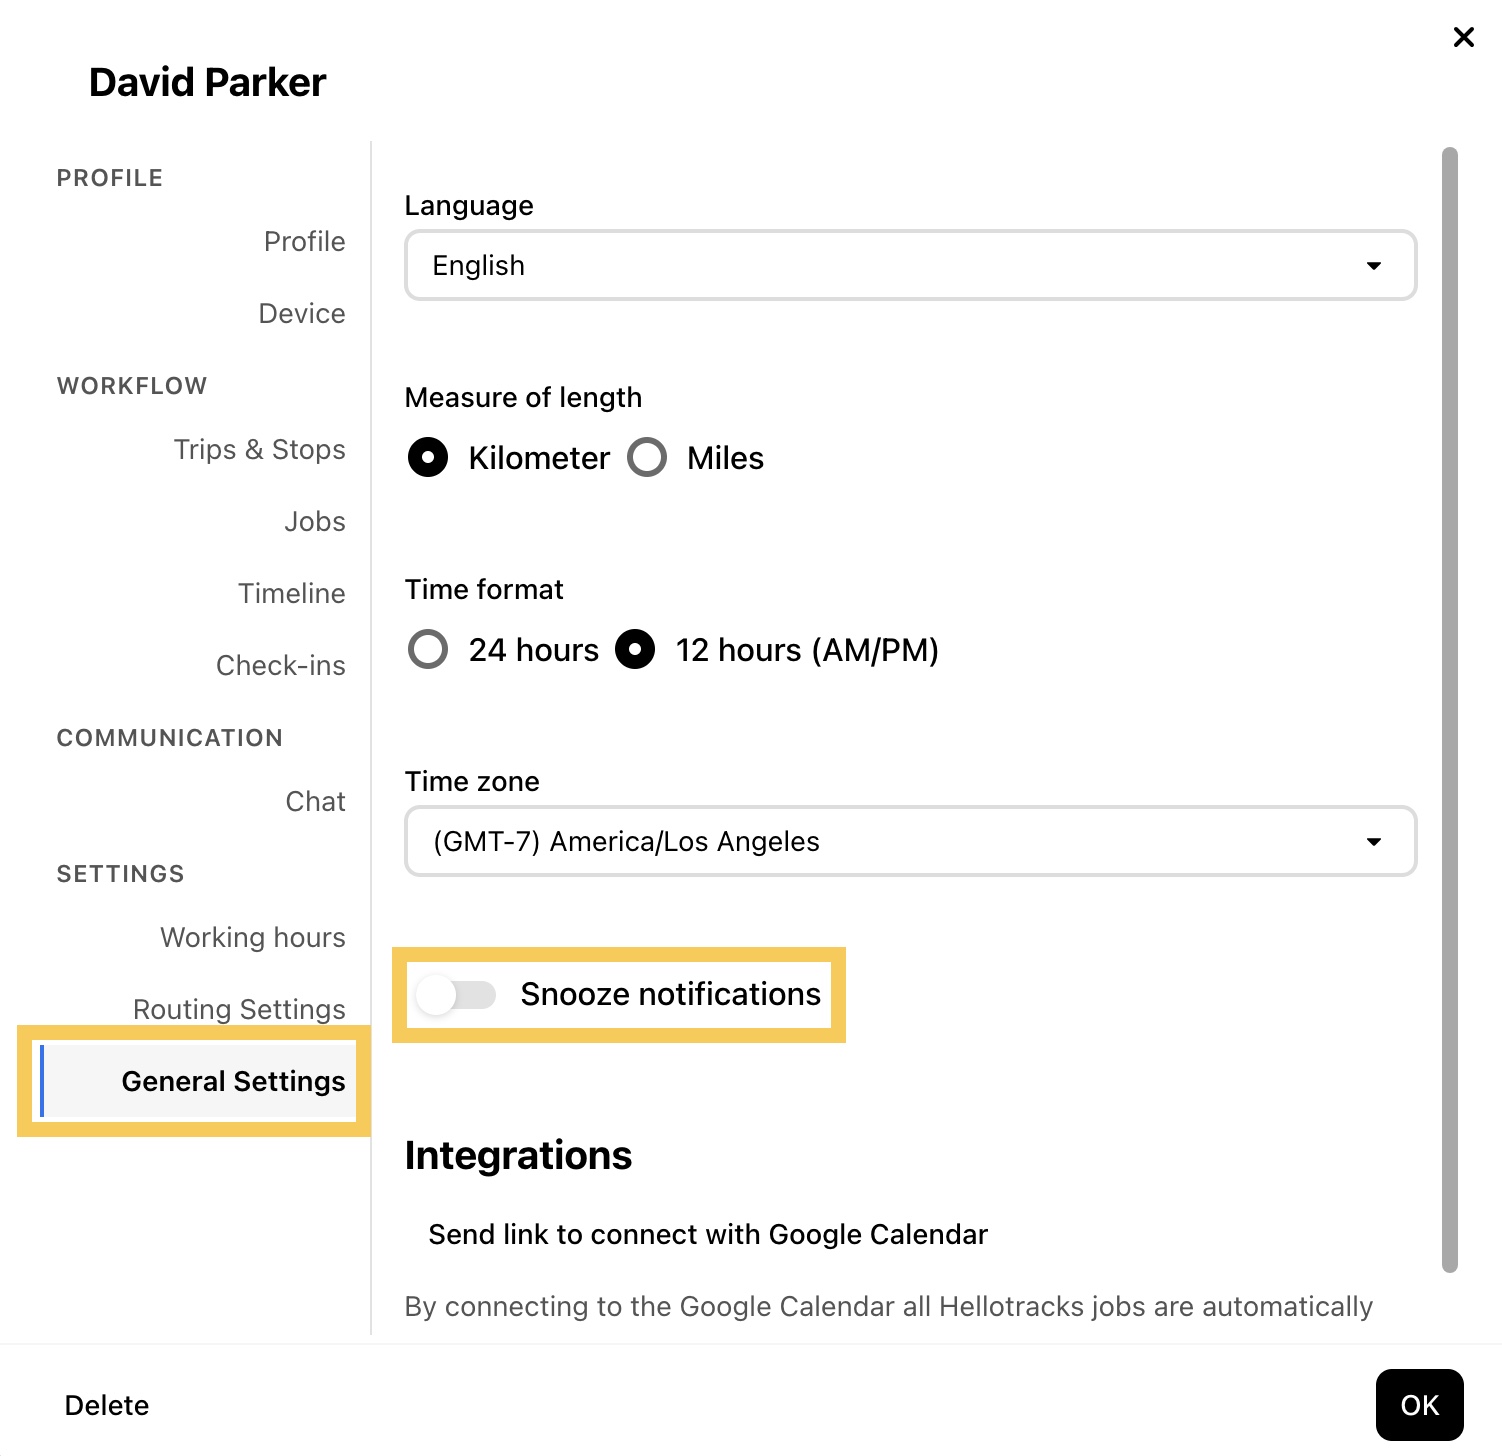Switch to the Jobs section
Screen dimensions: 1502x1456
(314, 522)
